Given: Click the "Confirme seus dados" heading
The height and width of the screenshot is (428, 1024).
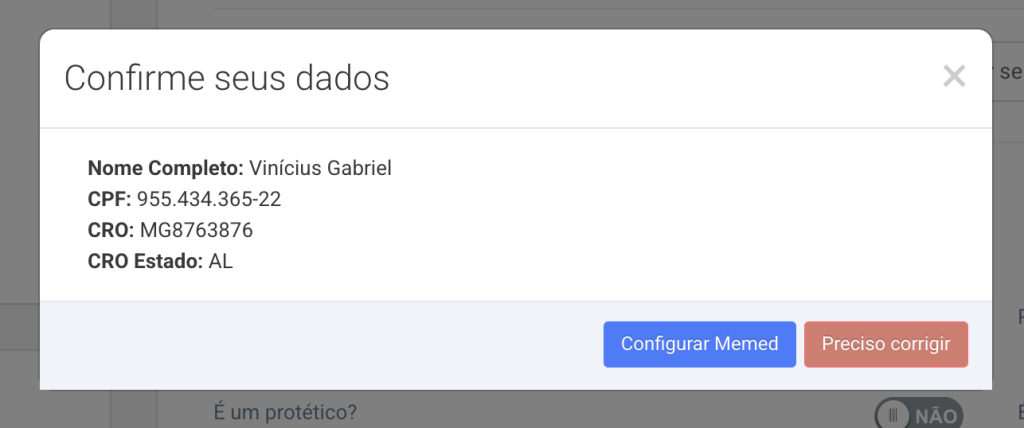Looking at the screenshot, I should click(227, 78).
